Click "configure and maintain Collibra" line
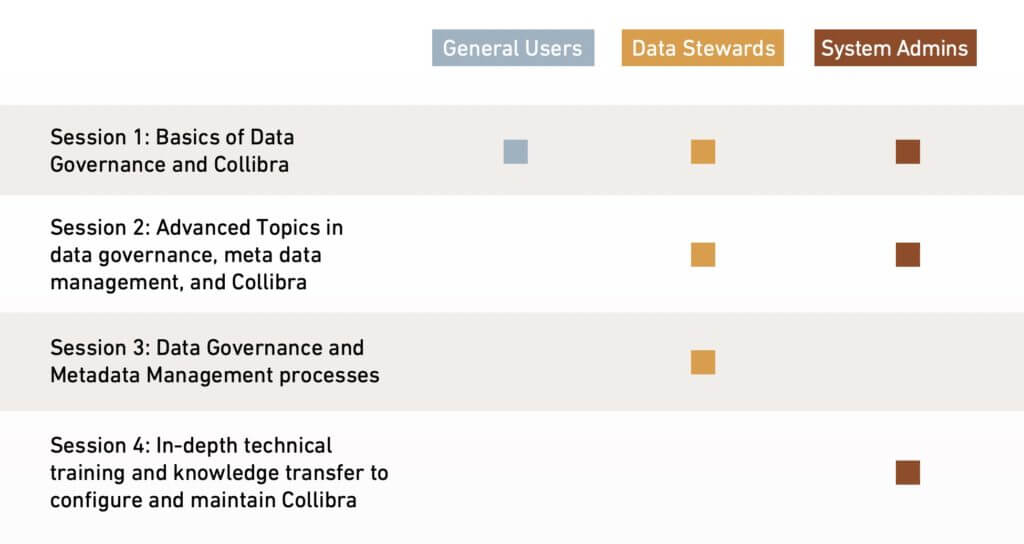 click(204, 500)
